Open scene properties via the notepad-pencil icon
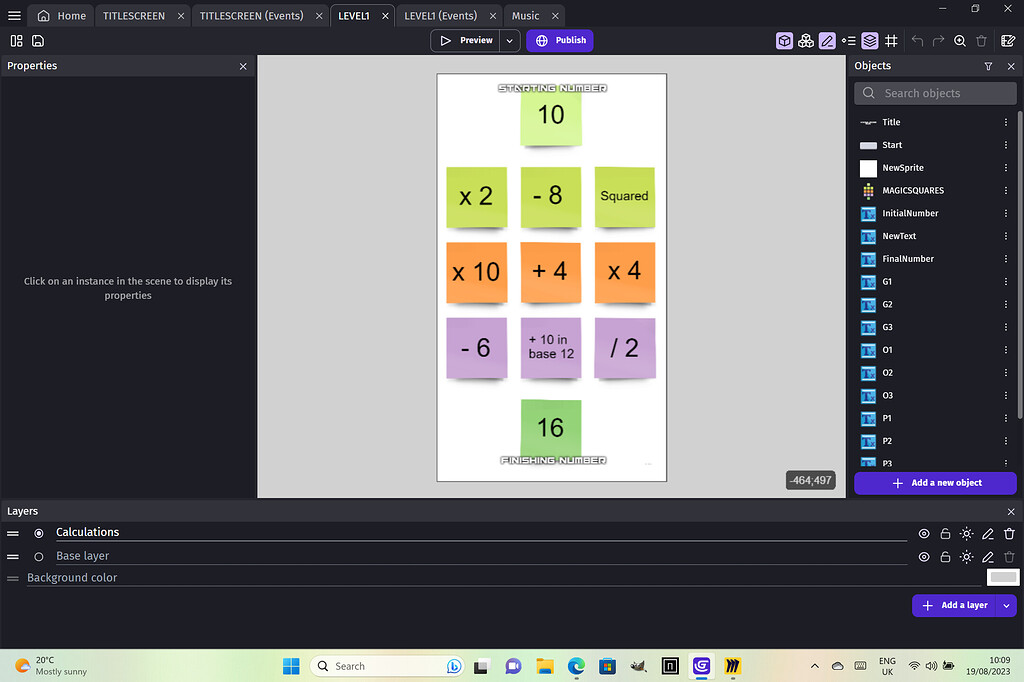This screenshot has height=682, width=1024. tap(1008, 41)
